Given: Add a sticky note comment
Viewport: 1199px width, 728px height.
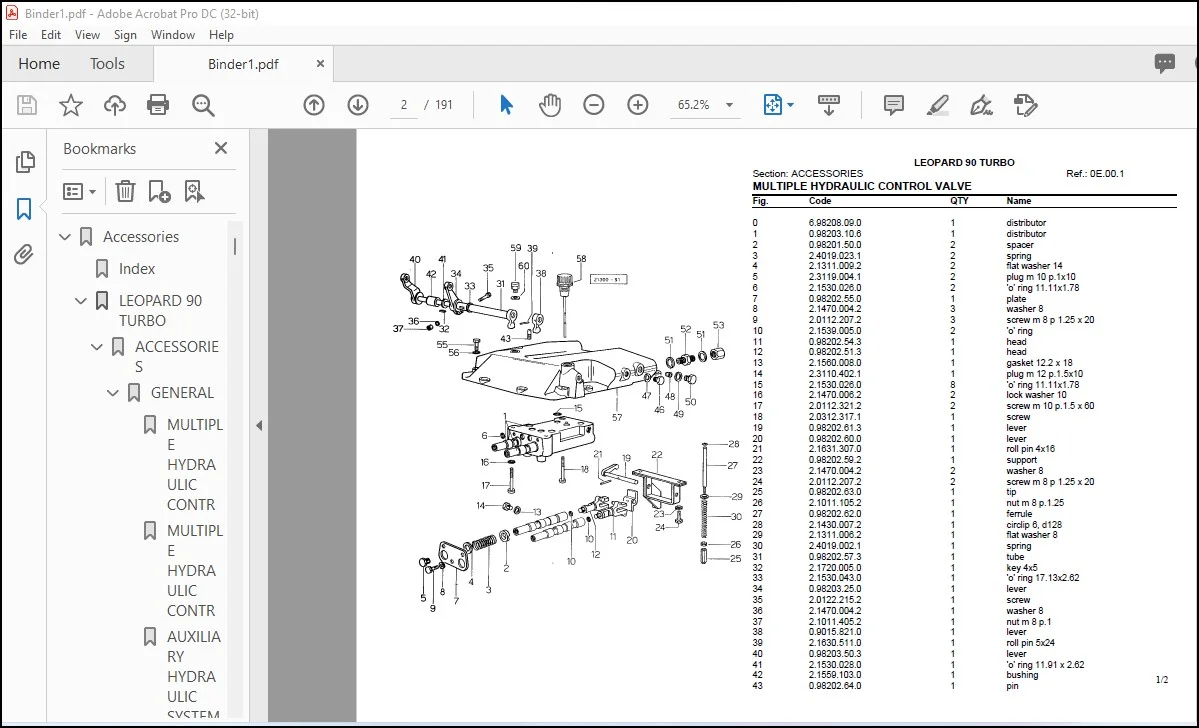Looking at the screenshot, I should click(893, 105).
